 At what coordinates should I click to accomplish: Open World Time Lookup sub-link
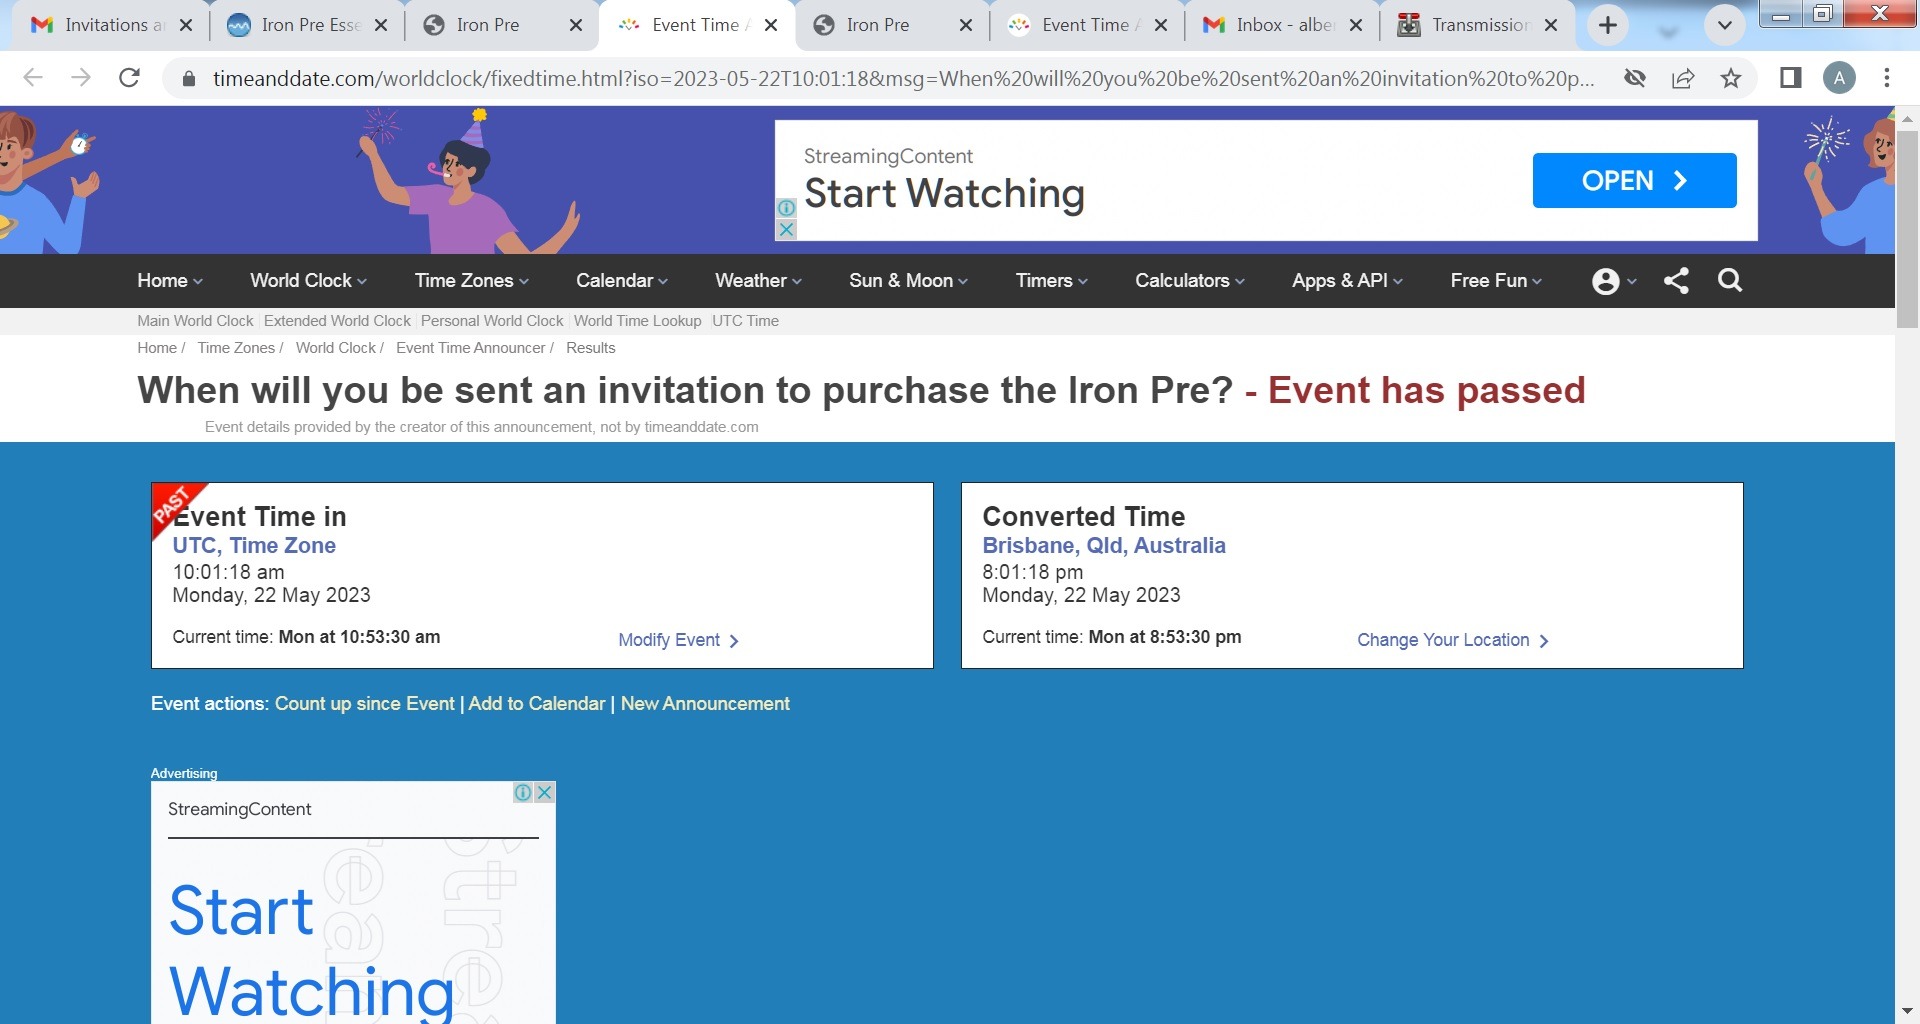point(637,321)
